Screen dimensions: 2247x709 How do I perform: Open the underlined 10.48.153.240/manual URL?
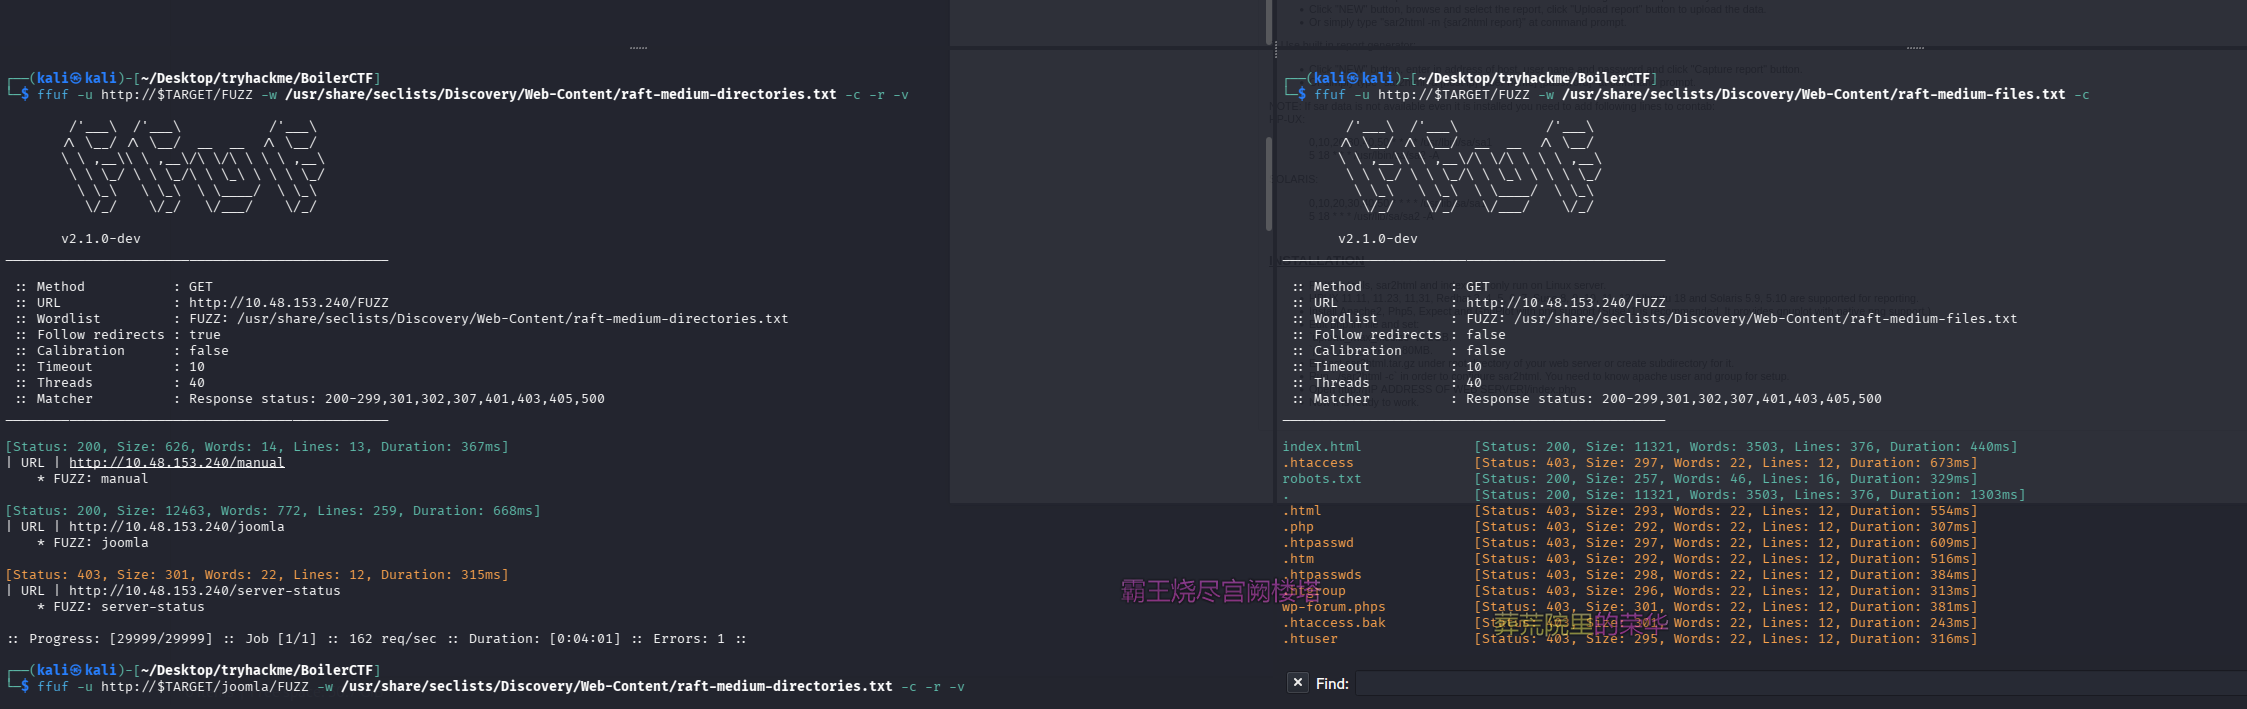(176, 463)
